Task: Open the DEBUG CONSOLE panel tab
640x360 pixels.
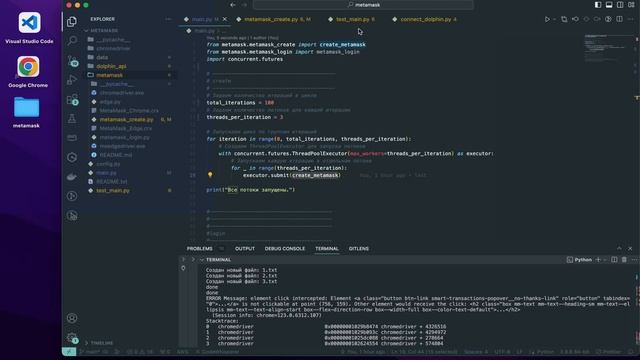Action: coord(285,249)
